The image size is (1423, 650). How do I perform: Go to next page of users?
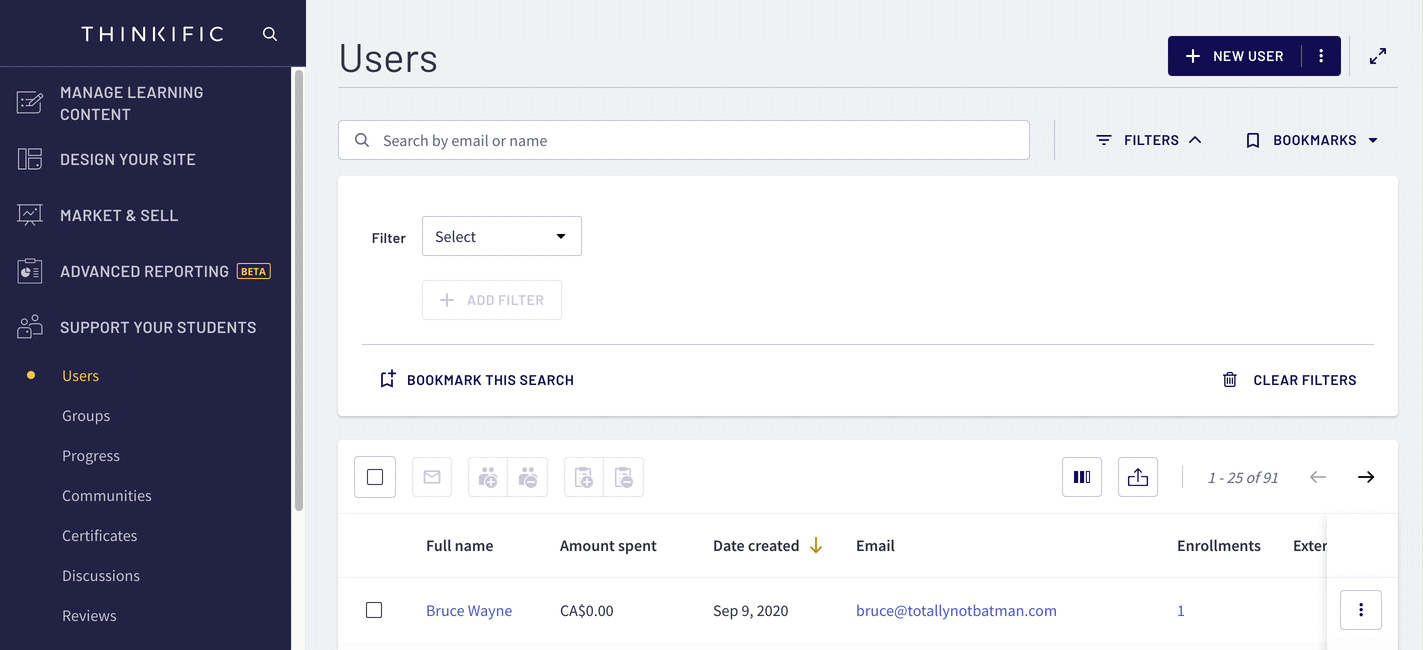point(1366,478)
